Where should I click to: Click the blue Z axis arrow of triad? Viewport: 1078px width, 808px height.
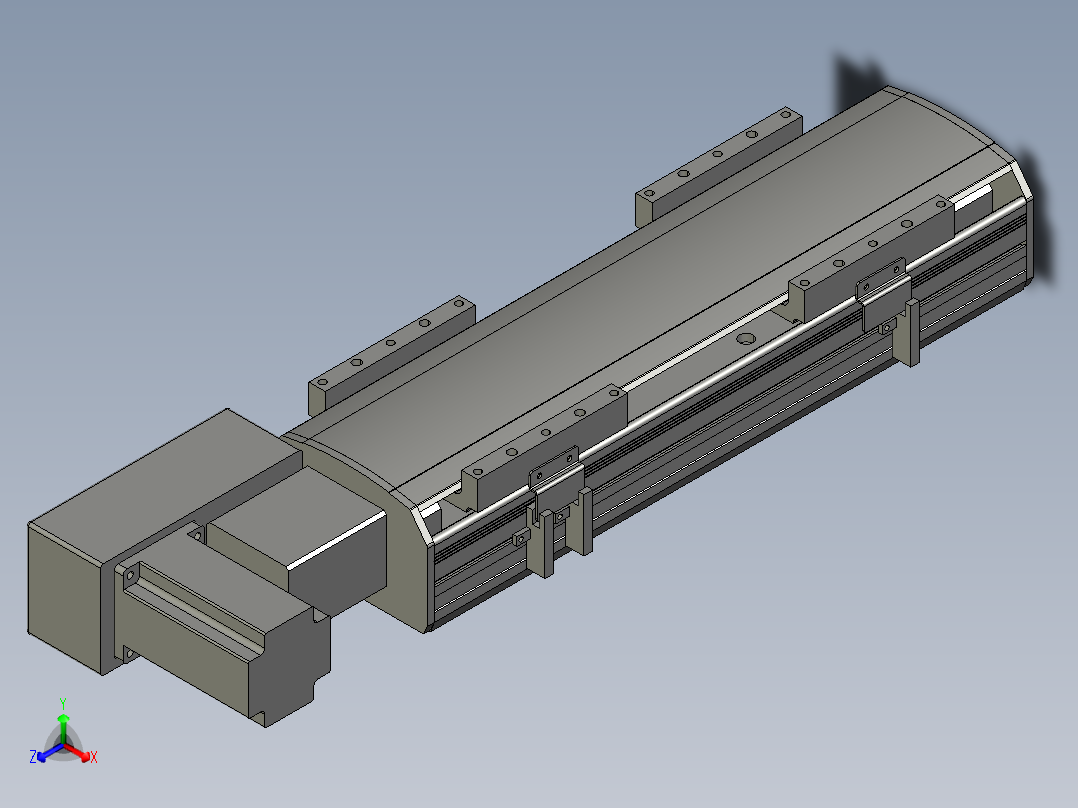(x=48, y=754)
